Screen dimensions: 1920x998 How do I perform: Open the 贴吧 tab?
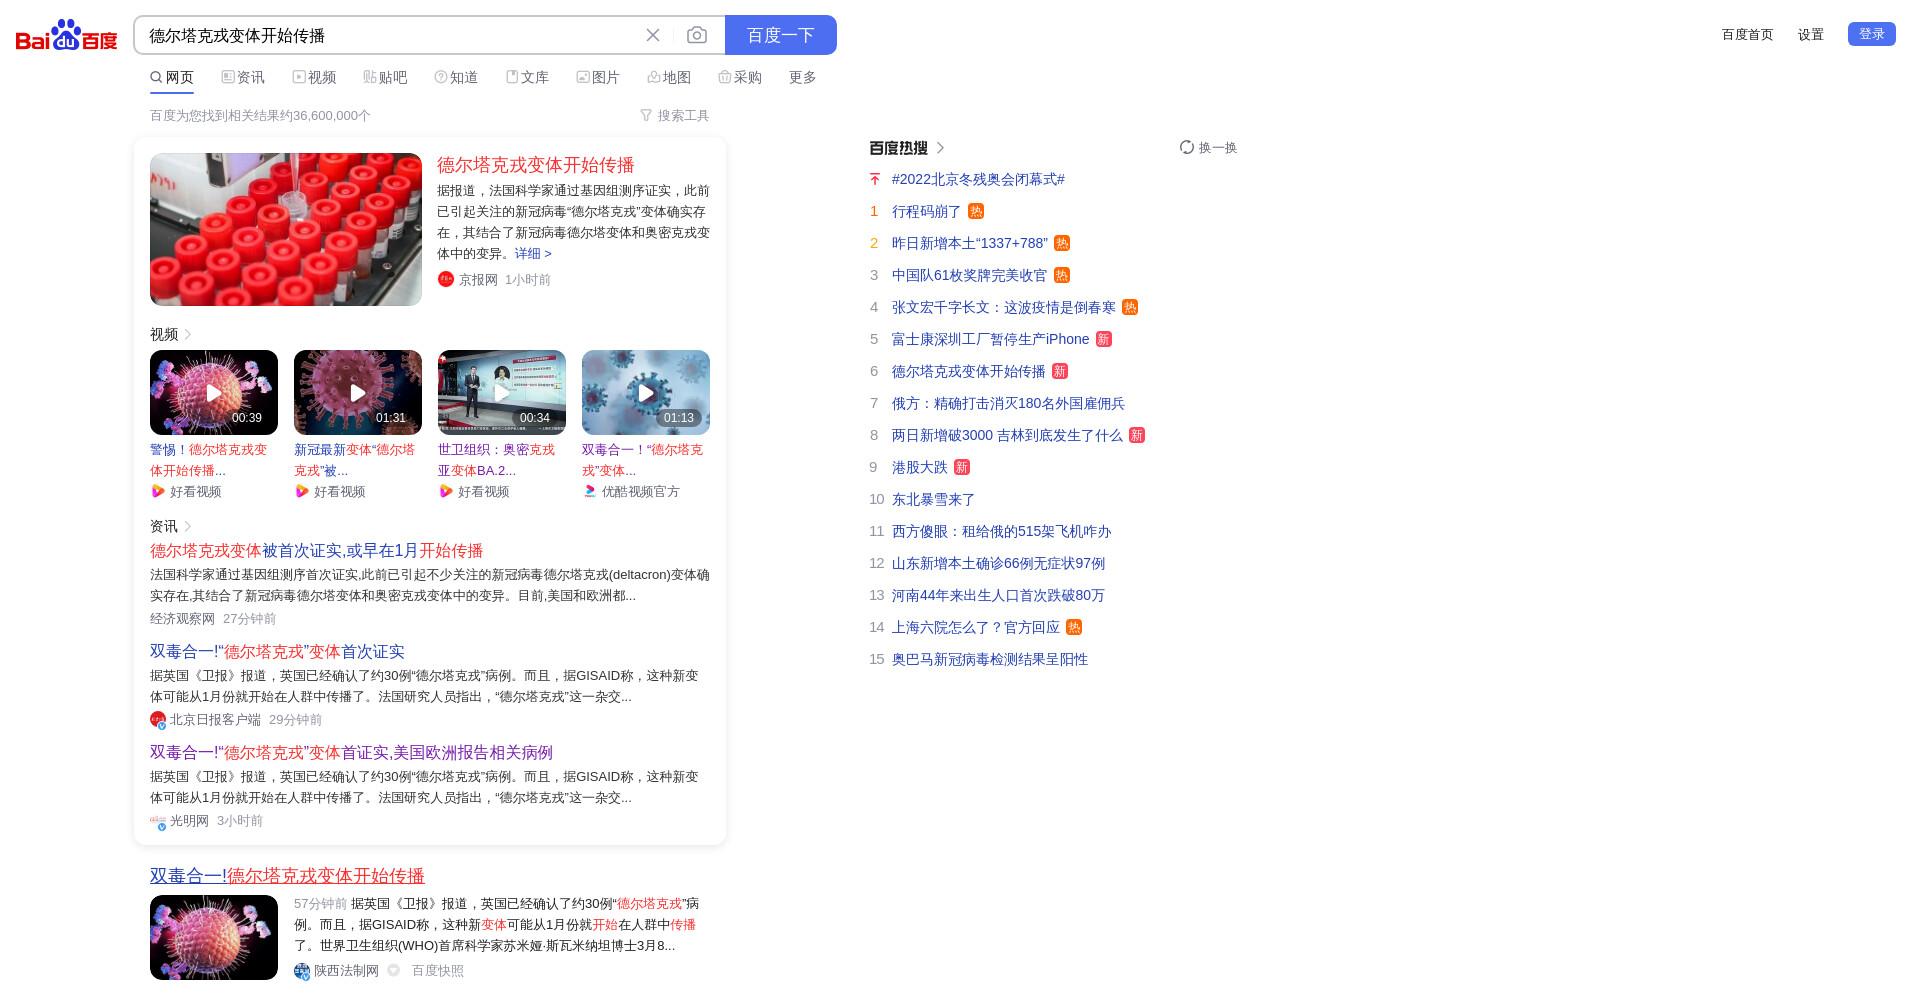coord(385,77)
